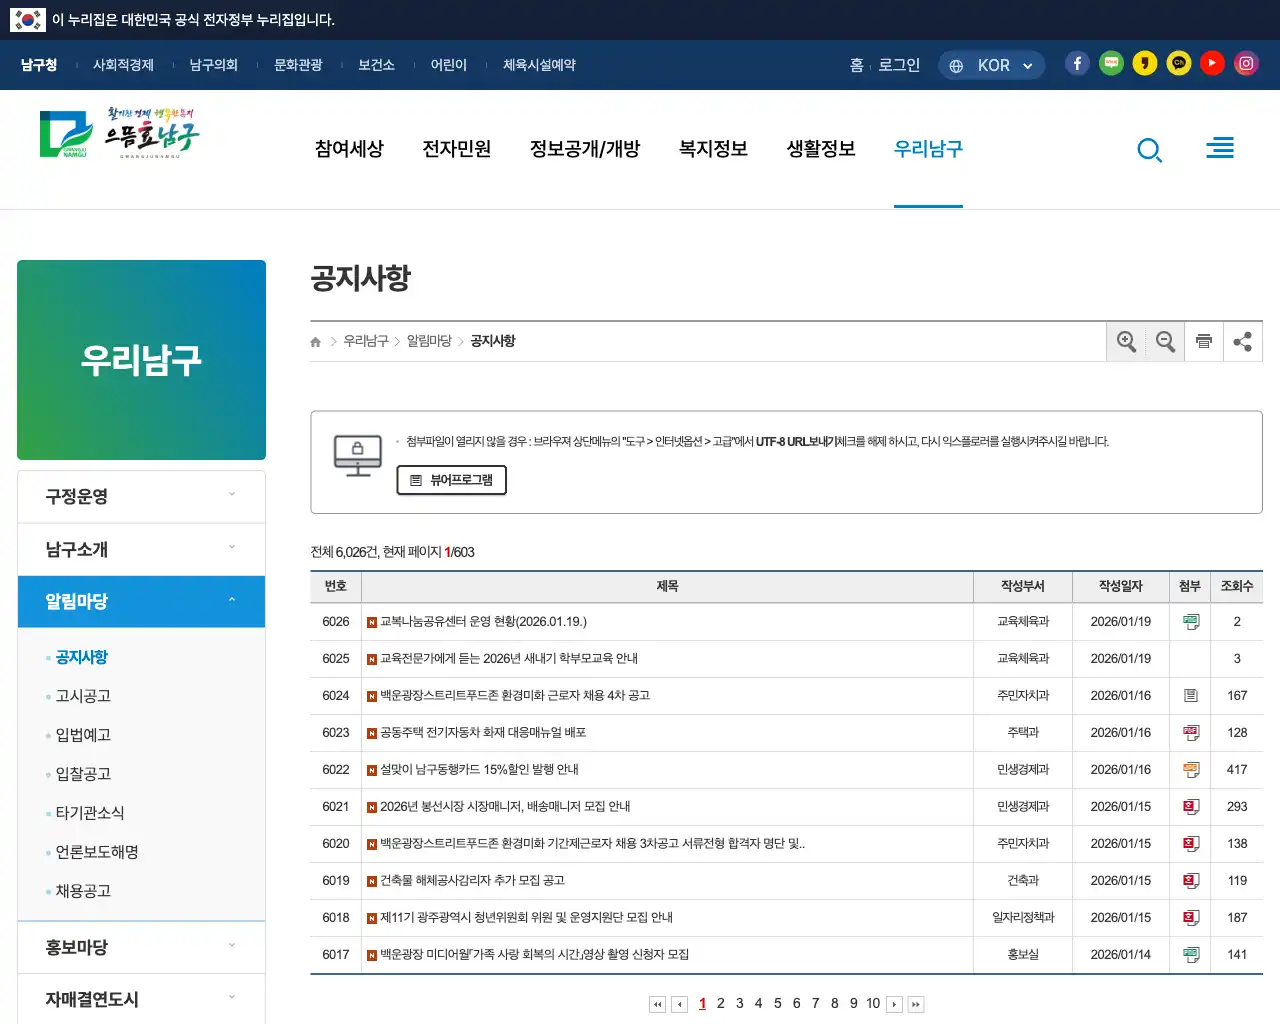Click the home icon in the breadcrumb

click(x=314, y=341)
